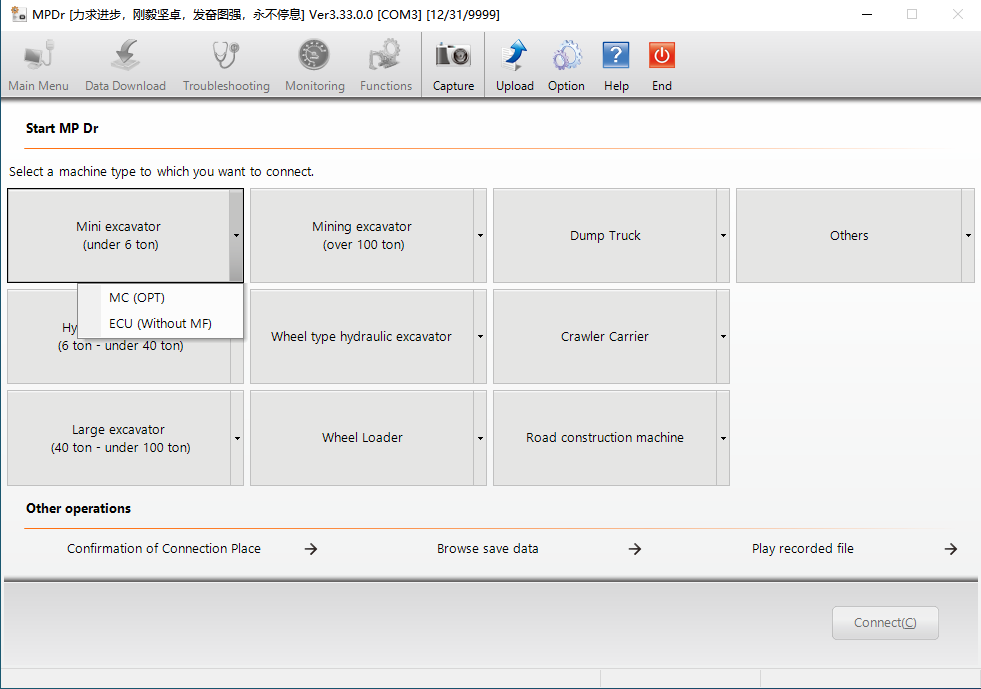Screen dimensions: 981x689
Task: Open the Browse save data link
Action: point(487,549)
